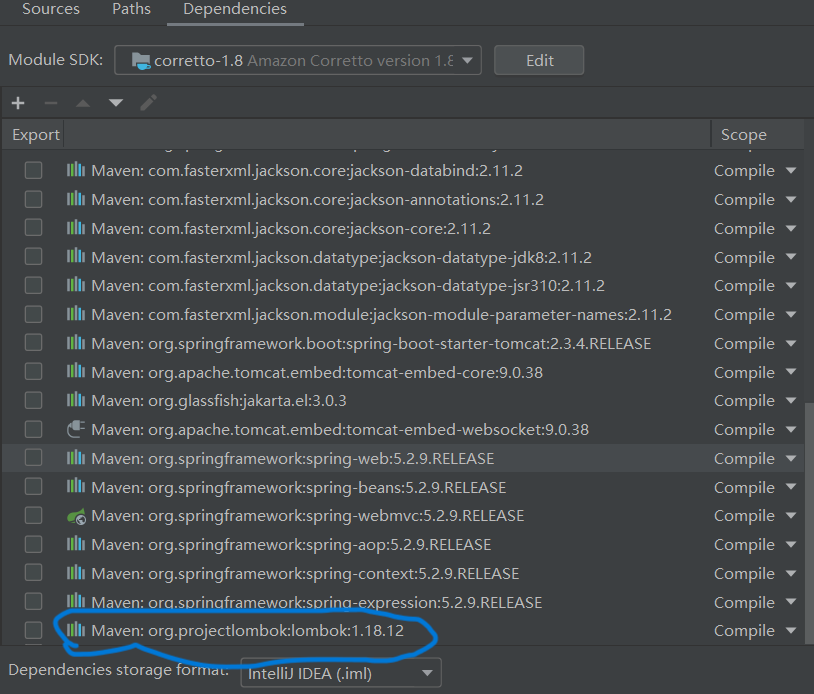Screen dimensions: 814x694
Task: Click the Edit button beside Module SDK
Action: coord(539,60)
